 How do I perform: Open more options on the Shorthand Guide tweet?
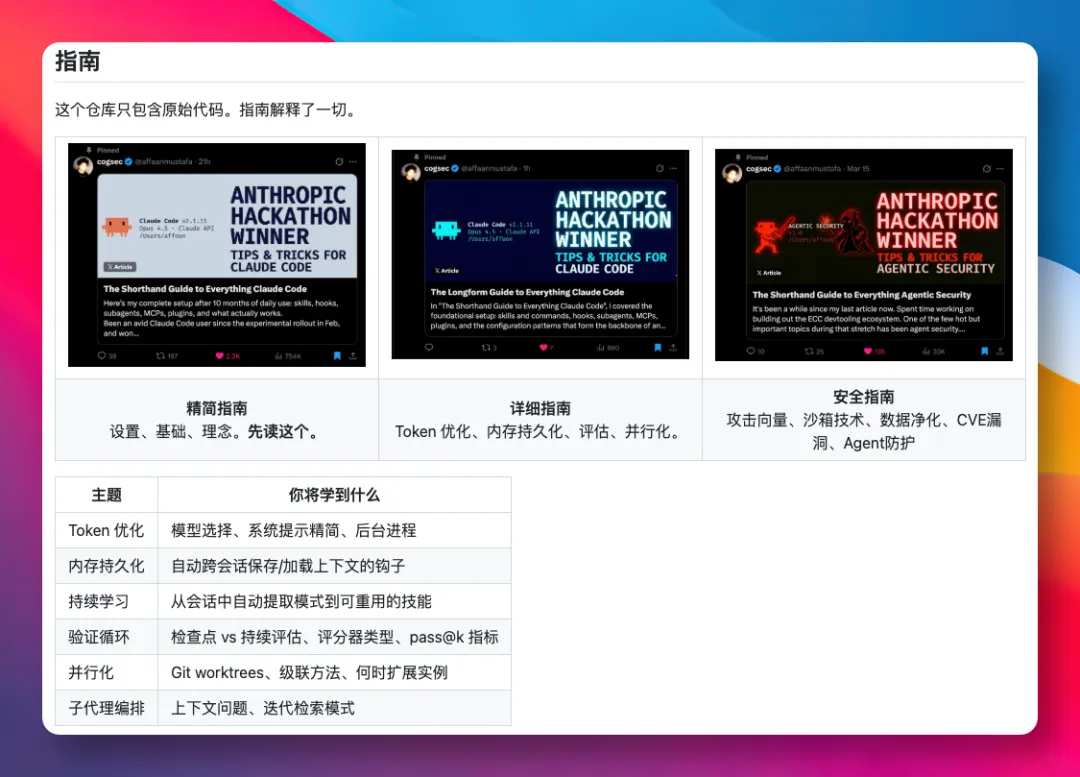tap(353, 161)
